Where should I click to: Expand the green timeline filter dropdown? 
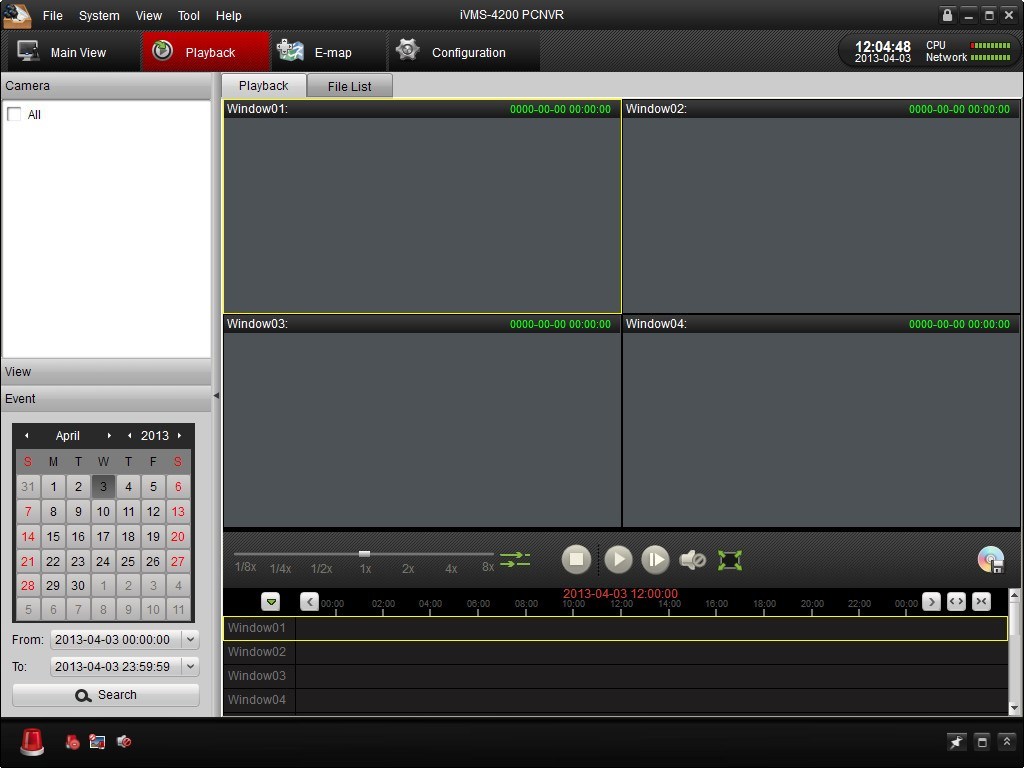tap(271, 602)
